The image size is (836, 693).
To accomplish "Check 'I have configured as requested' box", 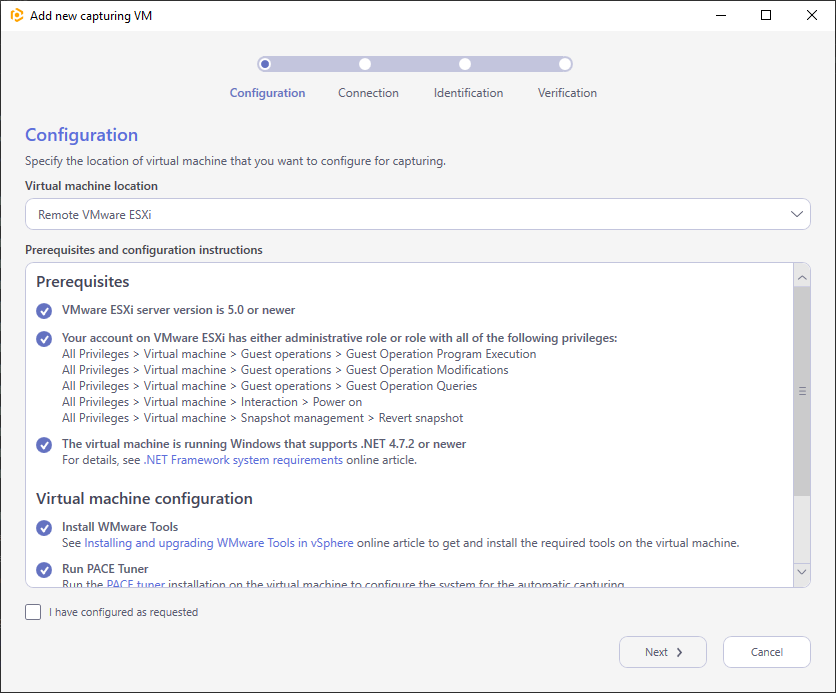I will [33, 612].
